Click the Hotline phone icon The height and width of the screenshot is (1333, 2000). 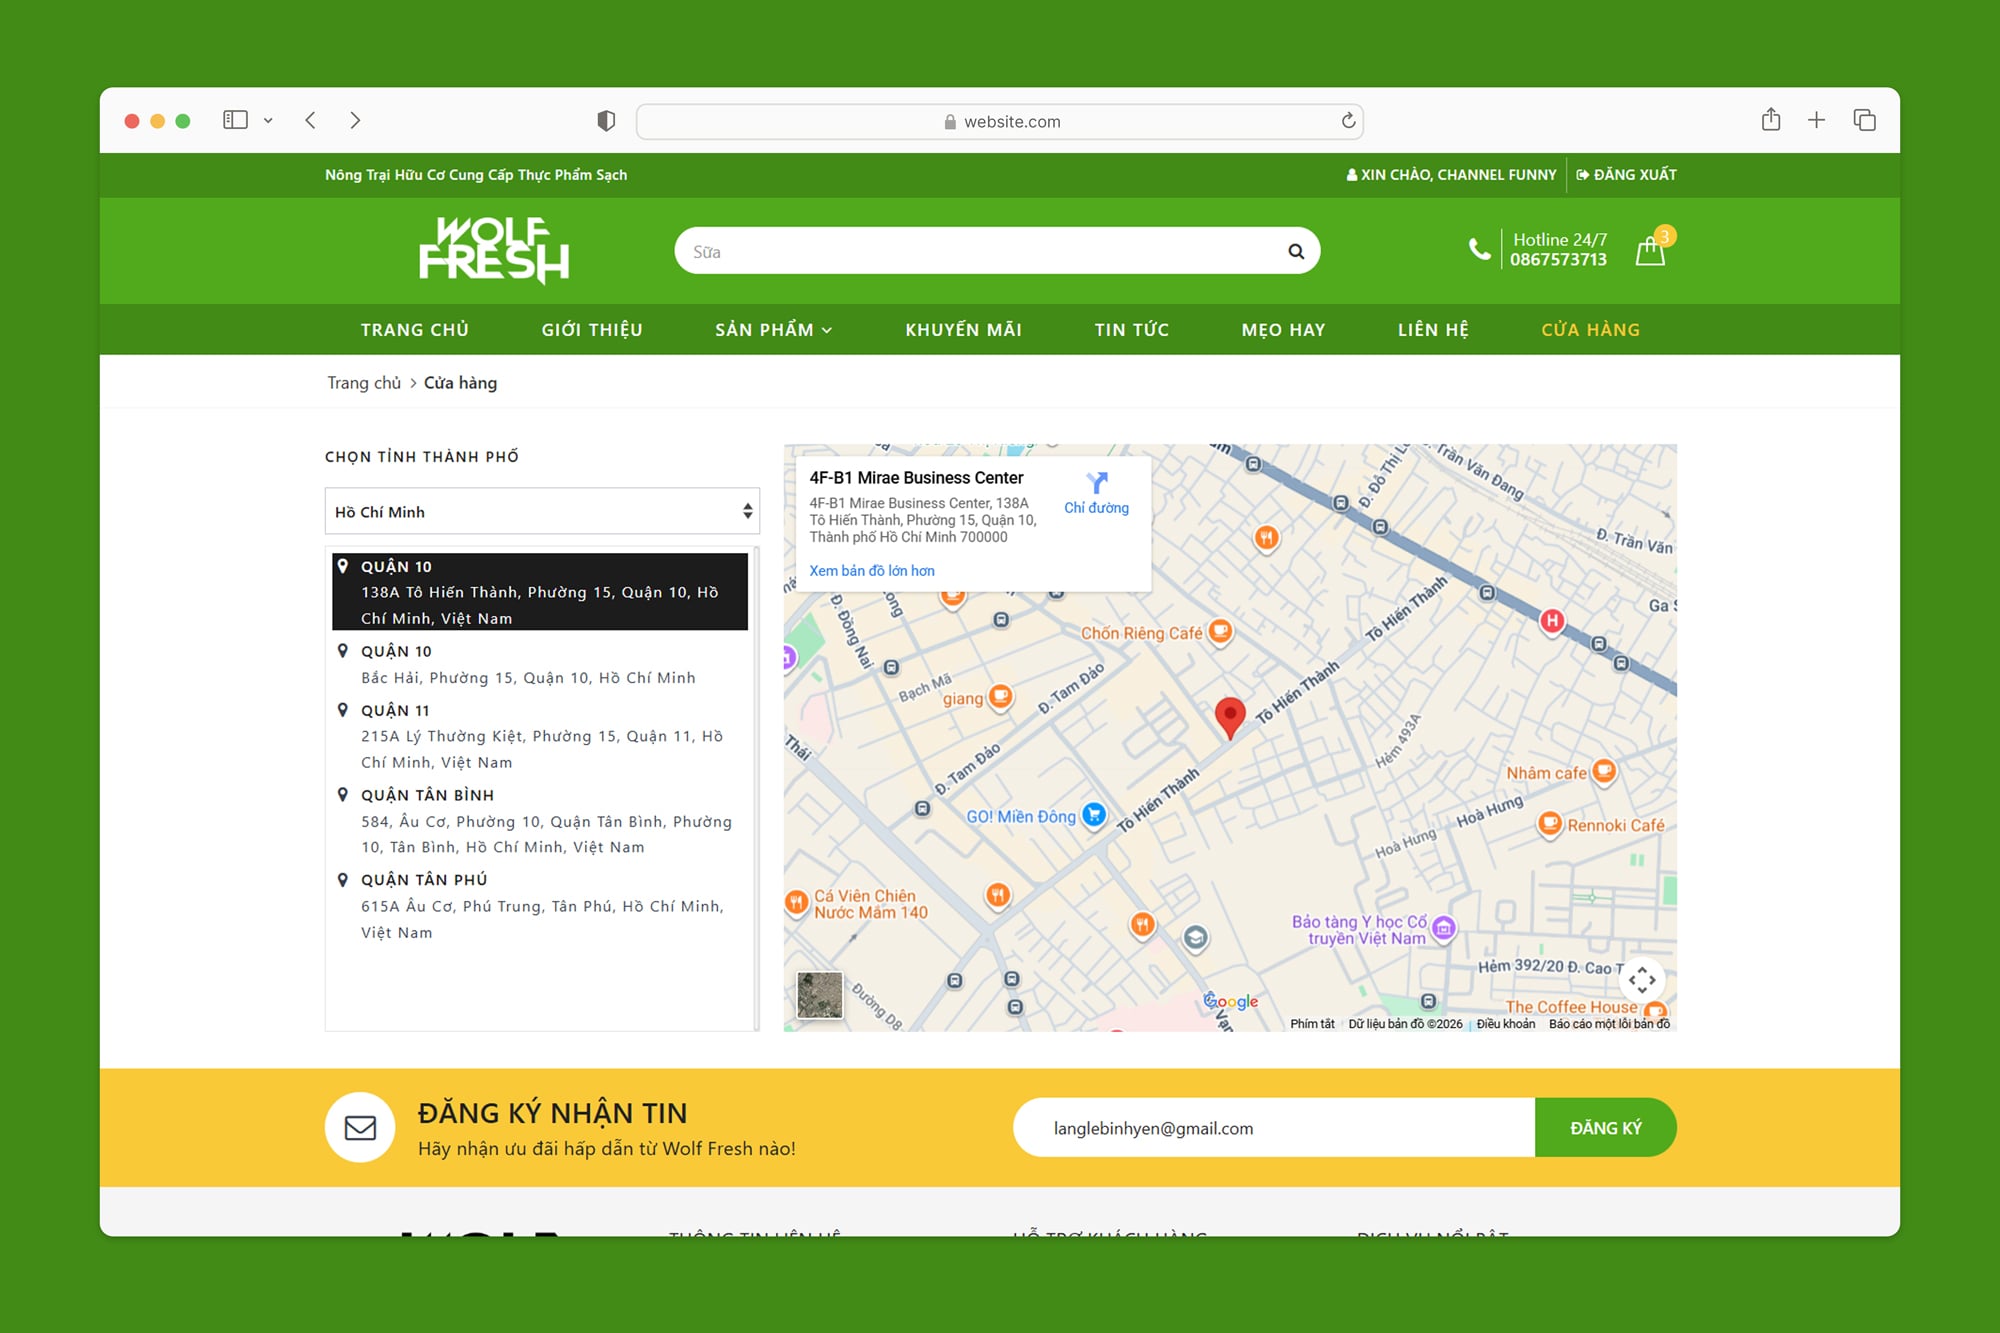(1478, 249)
